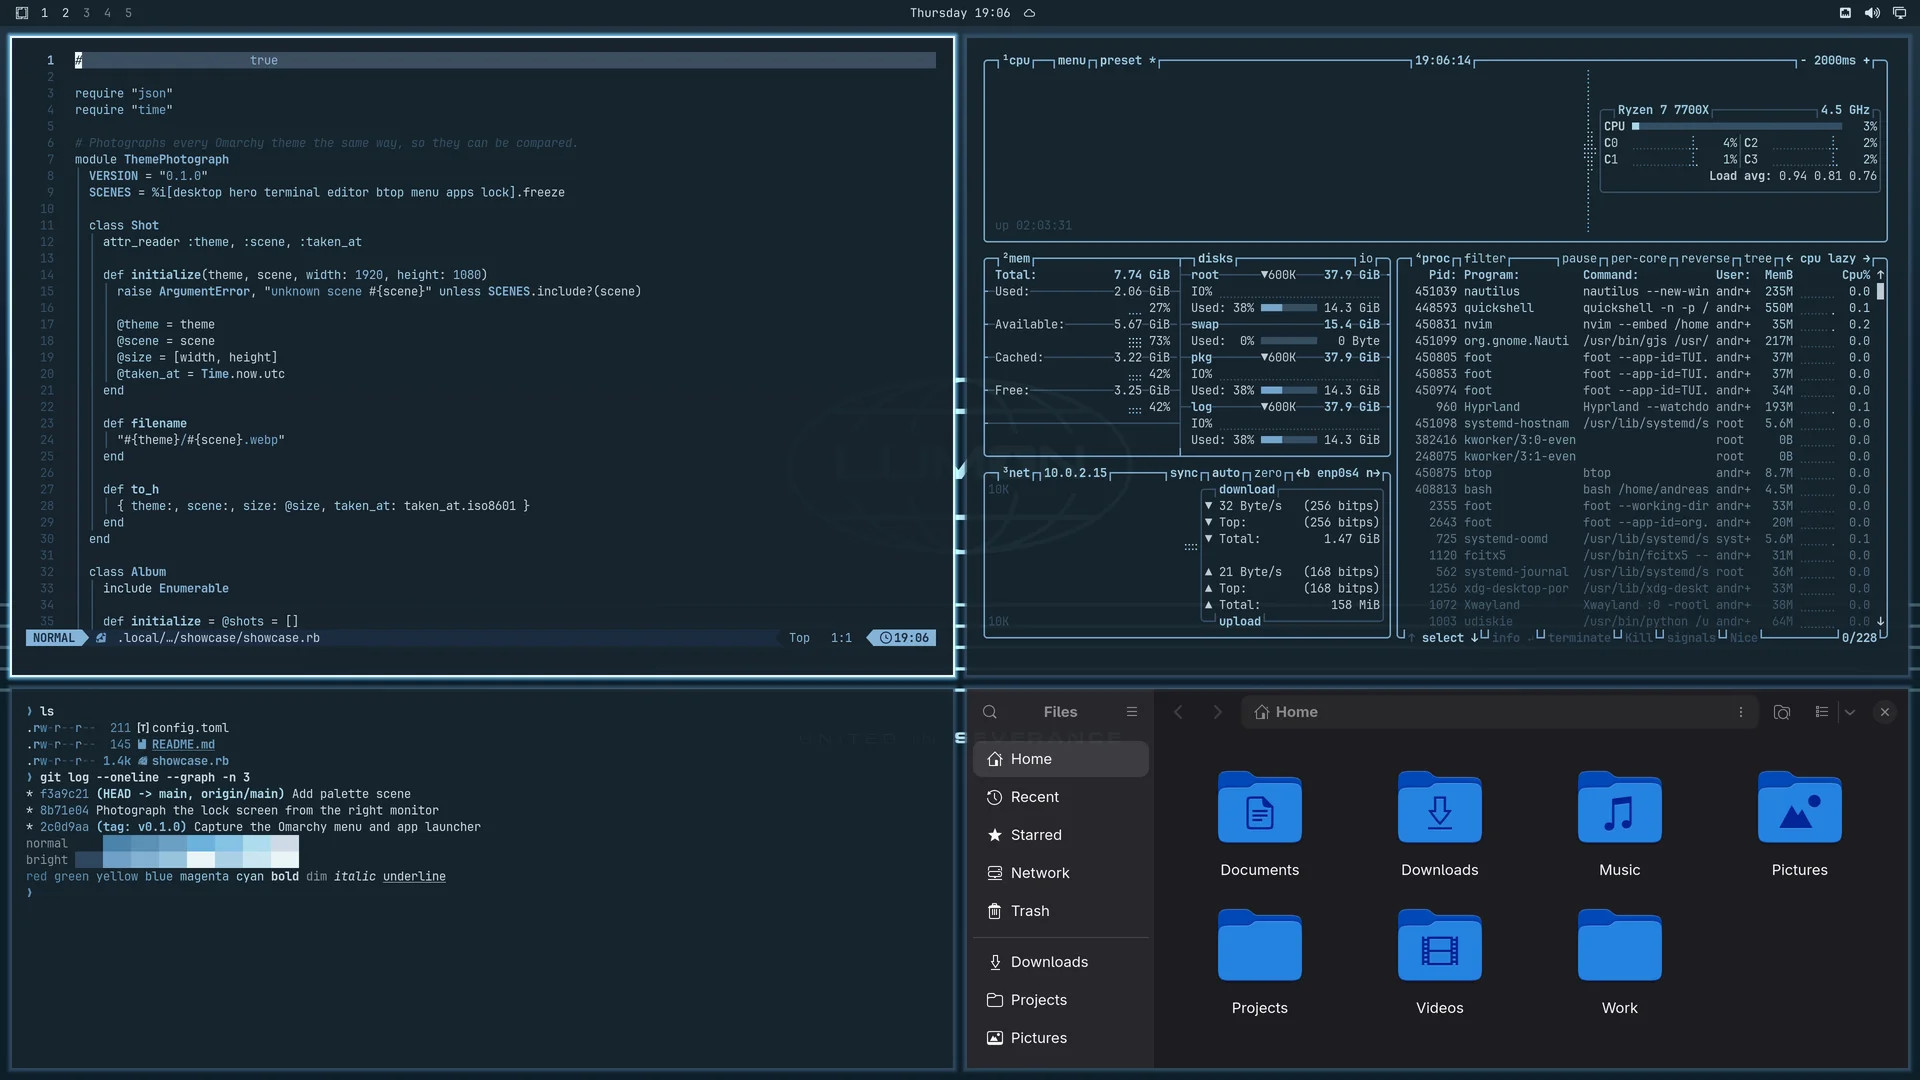Viewport: 1920px width, 1080px height.
Task: Click the clock Thursday 19:06
Action: click(x=960, y=13)
